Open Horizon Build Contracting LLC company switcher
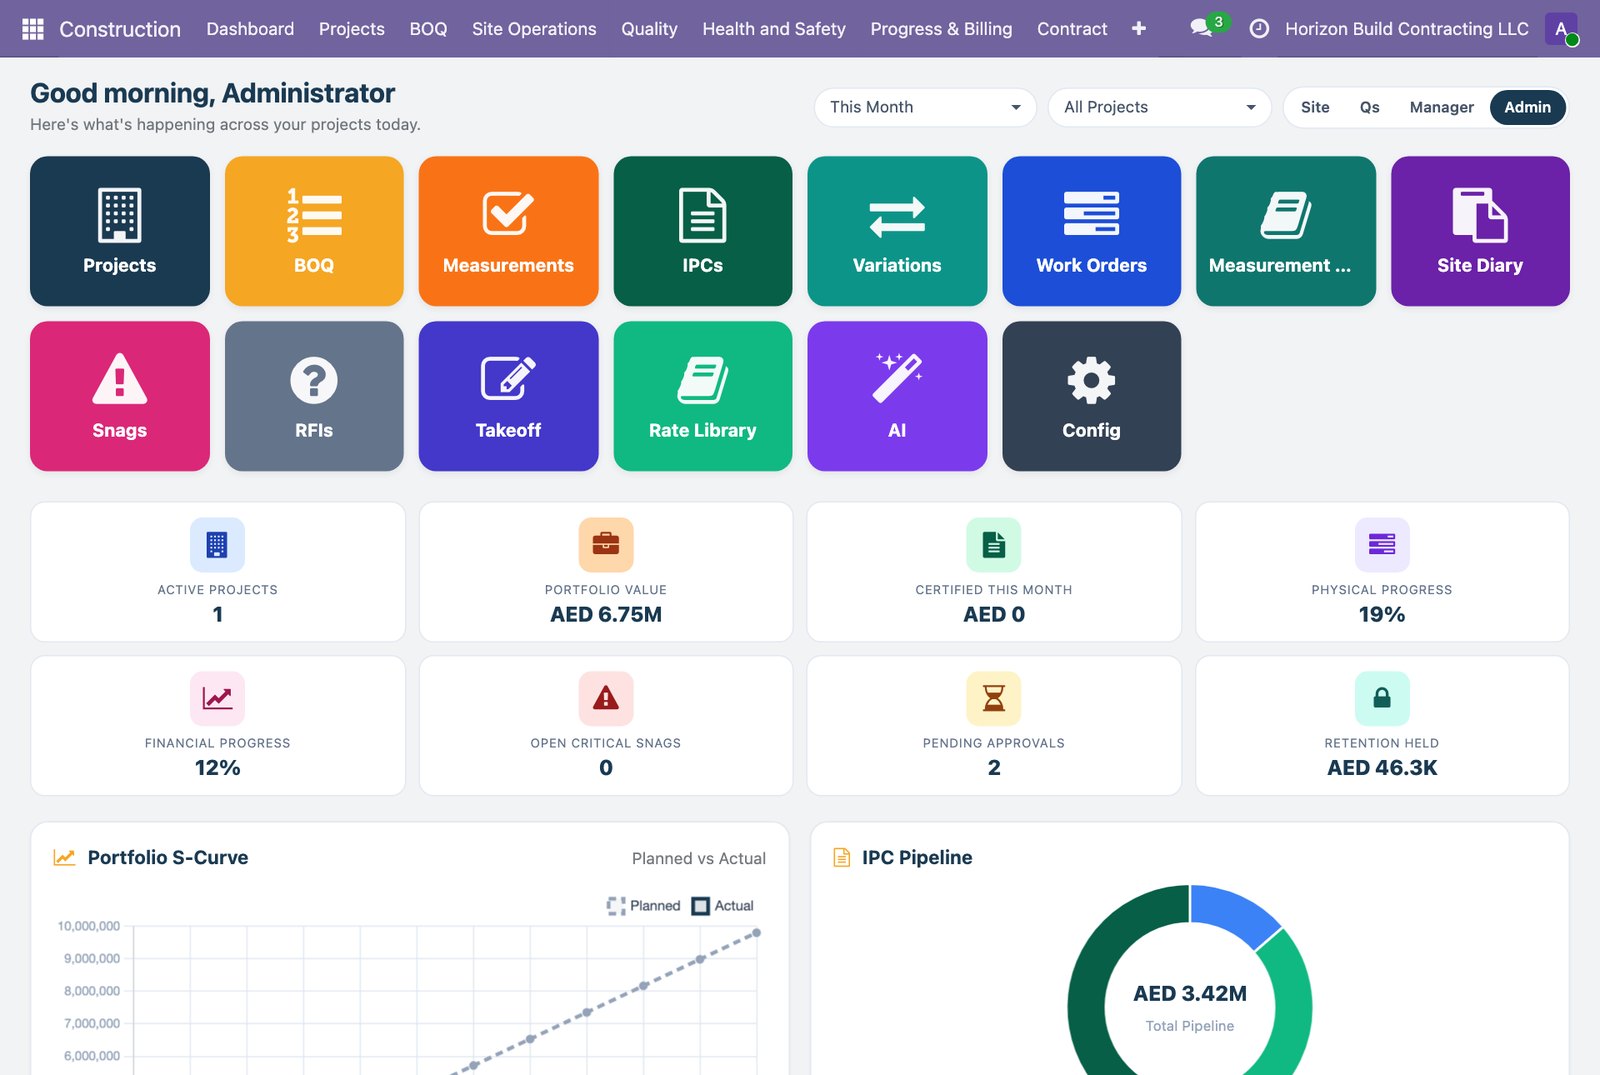 1406,29
